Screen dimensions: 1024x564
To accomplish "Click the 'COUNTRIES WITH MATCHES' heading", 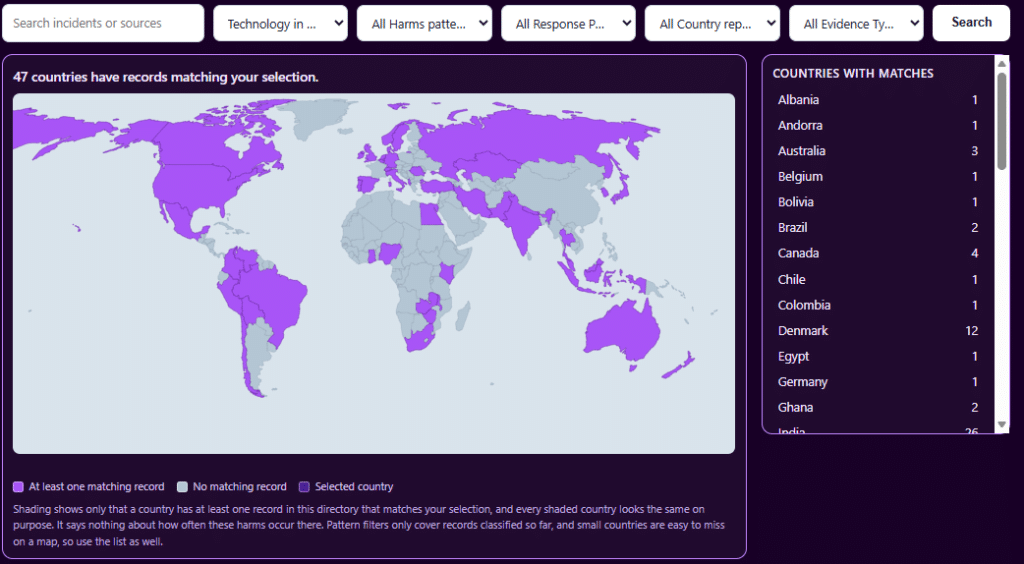I will click(853, 74).
